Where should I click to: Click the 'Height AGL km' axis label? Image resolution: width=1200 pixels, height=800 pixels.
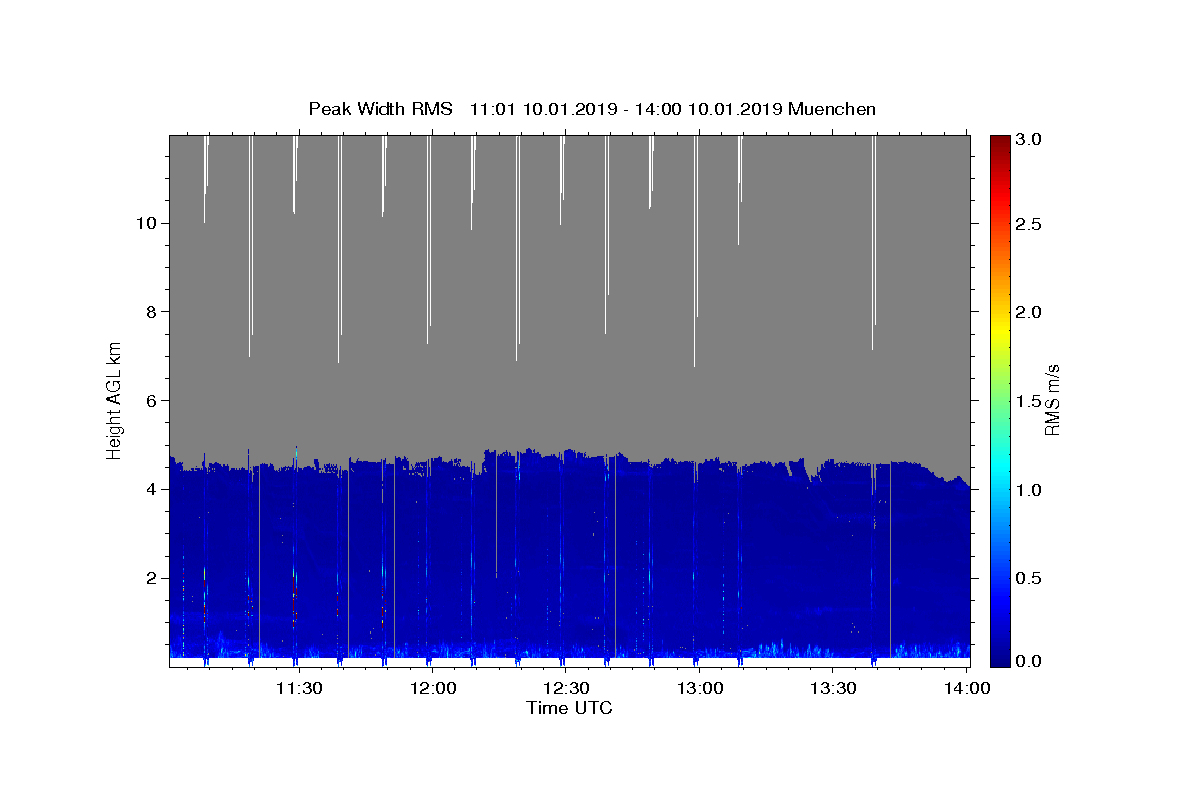pyautogui.click(x=115, y=399)
